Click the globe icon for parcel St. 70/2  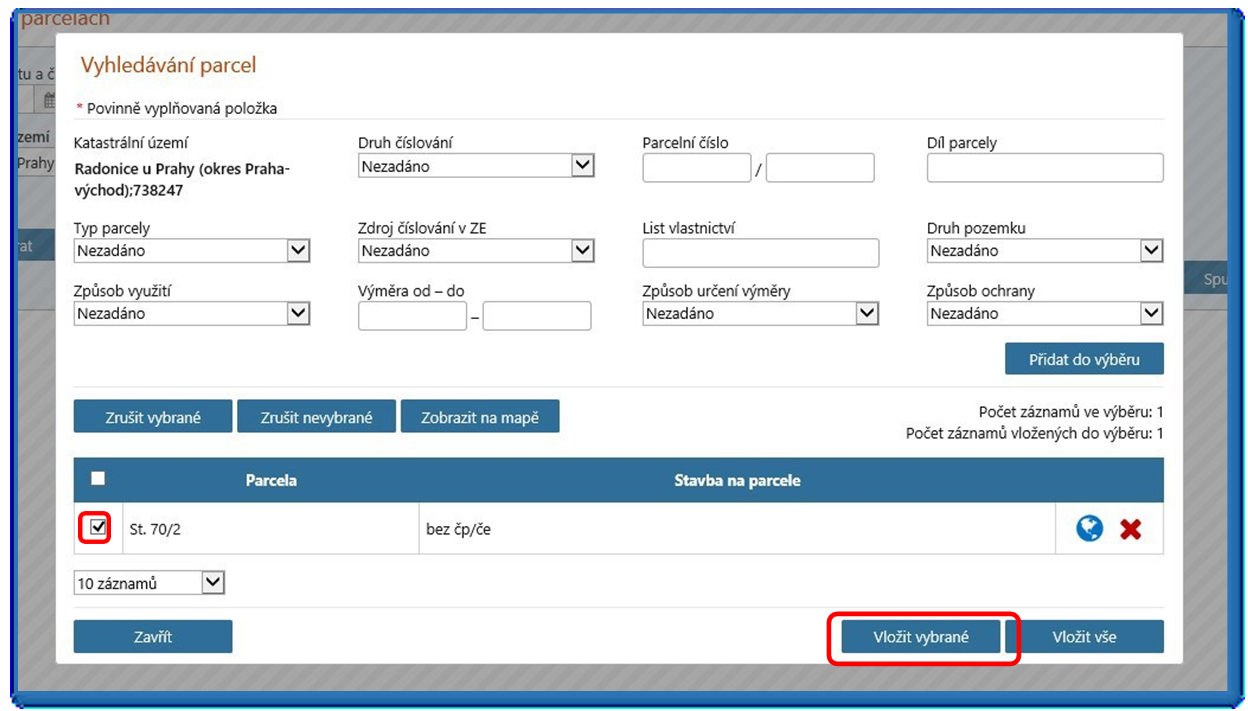(x=1089, y=529)
